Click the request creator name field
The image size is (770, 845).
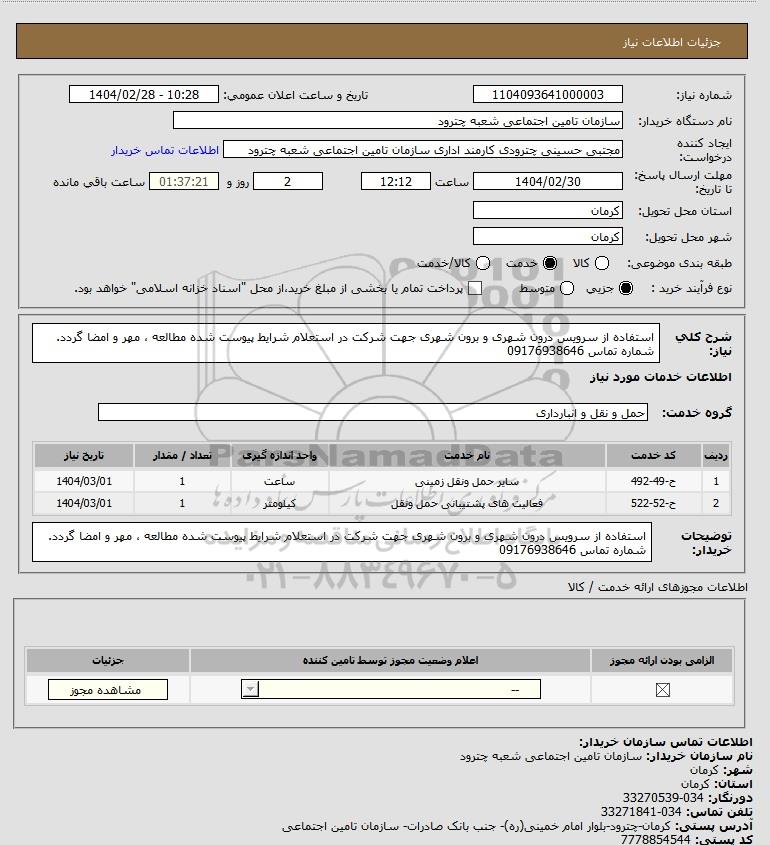click(x=423, y=149)
